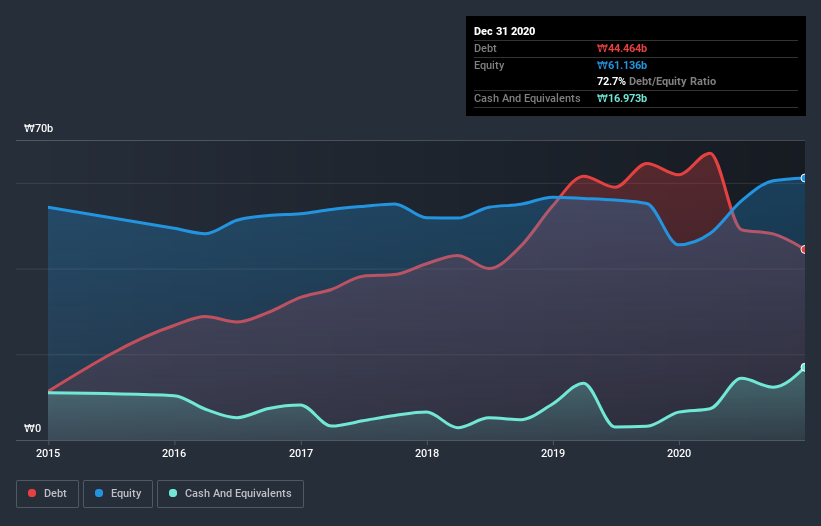Click the ₩70b y-axis label
The height and width of the screenshot is (526, 821).
38,128
